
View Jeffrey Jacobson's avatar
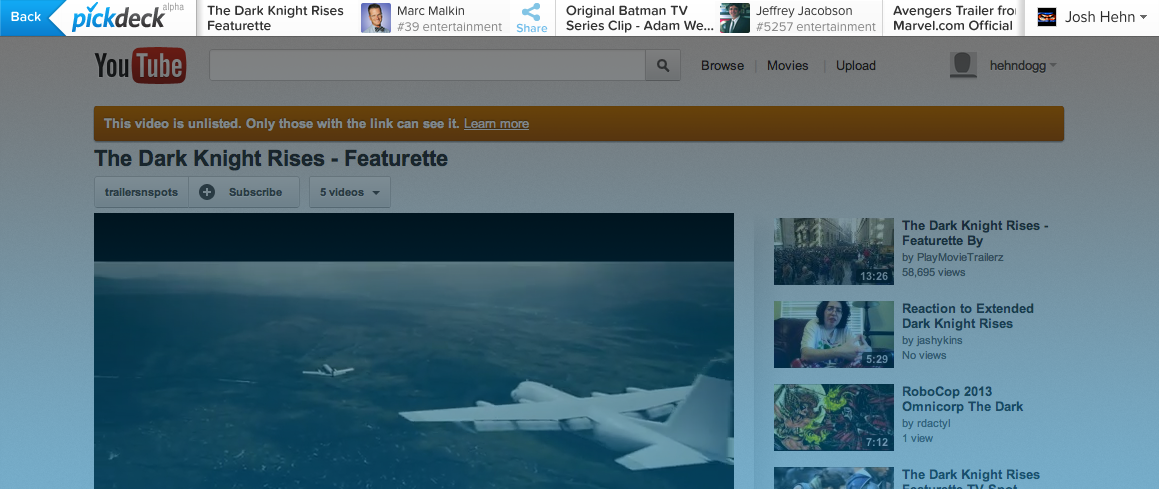pos(735,18)
